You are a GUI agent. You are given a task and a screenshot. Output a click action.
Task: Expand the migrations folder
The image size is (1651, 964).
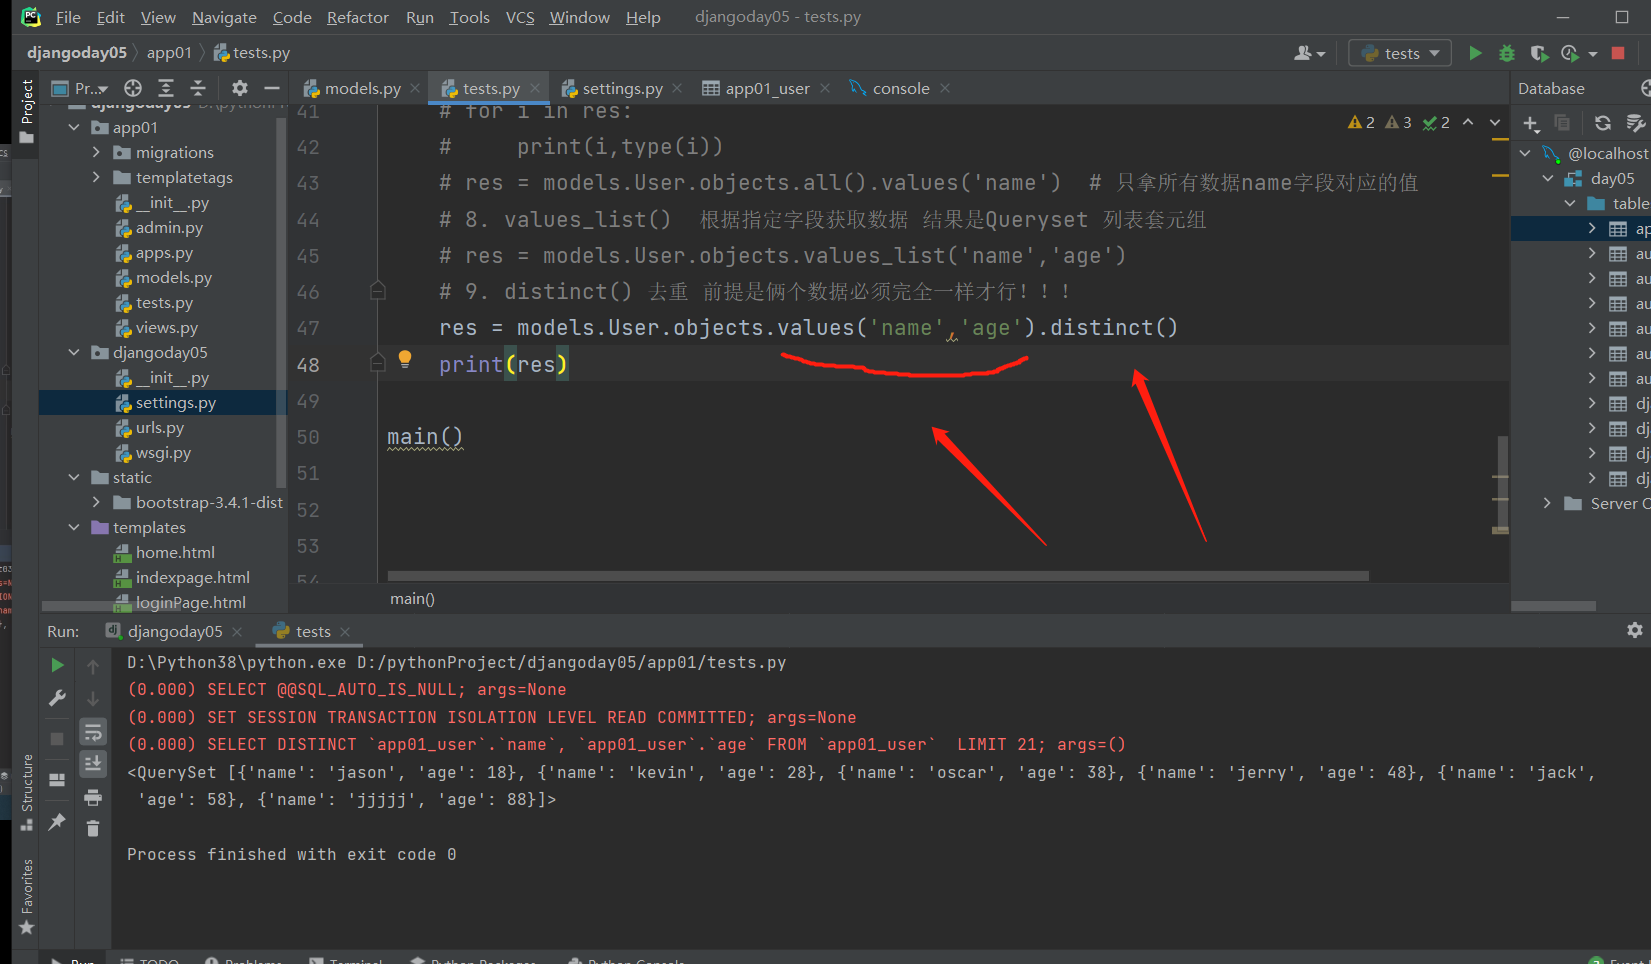tap(97, 152)
